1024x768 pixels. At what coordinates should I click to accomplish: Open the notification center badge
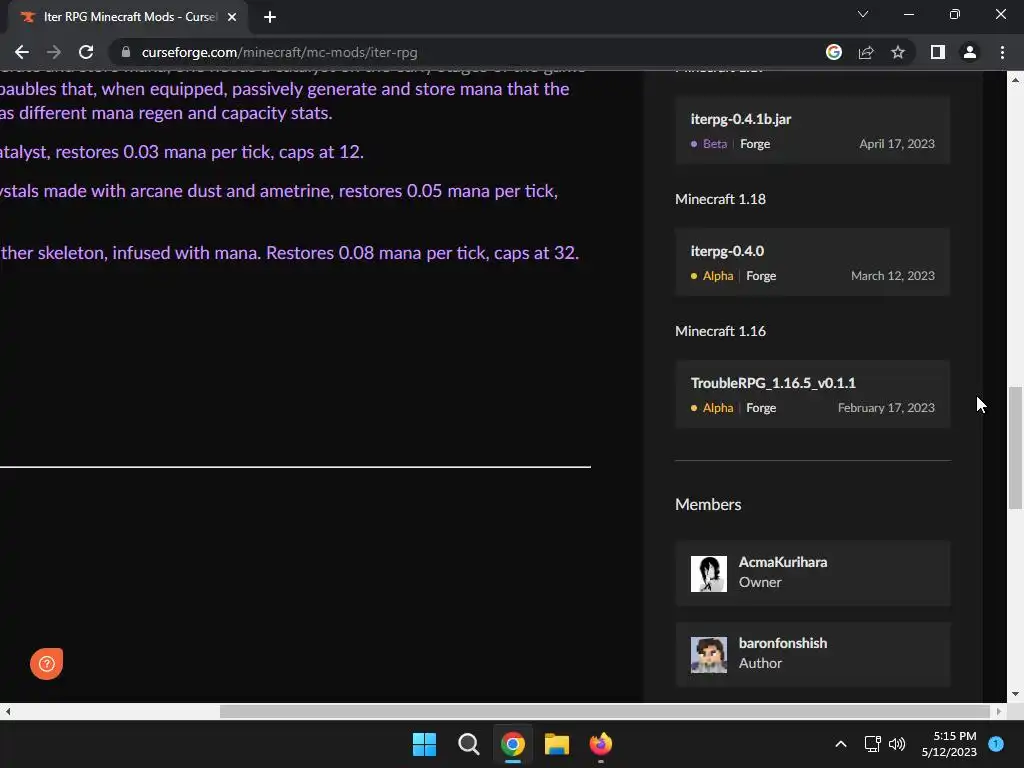point(996,743)
